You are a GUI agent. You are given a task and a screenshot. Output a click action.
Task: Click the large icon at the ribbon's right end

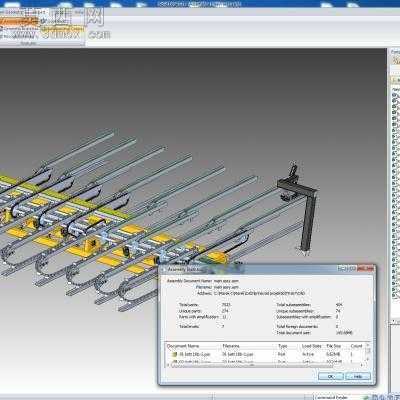click(x=94, y=17)
